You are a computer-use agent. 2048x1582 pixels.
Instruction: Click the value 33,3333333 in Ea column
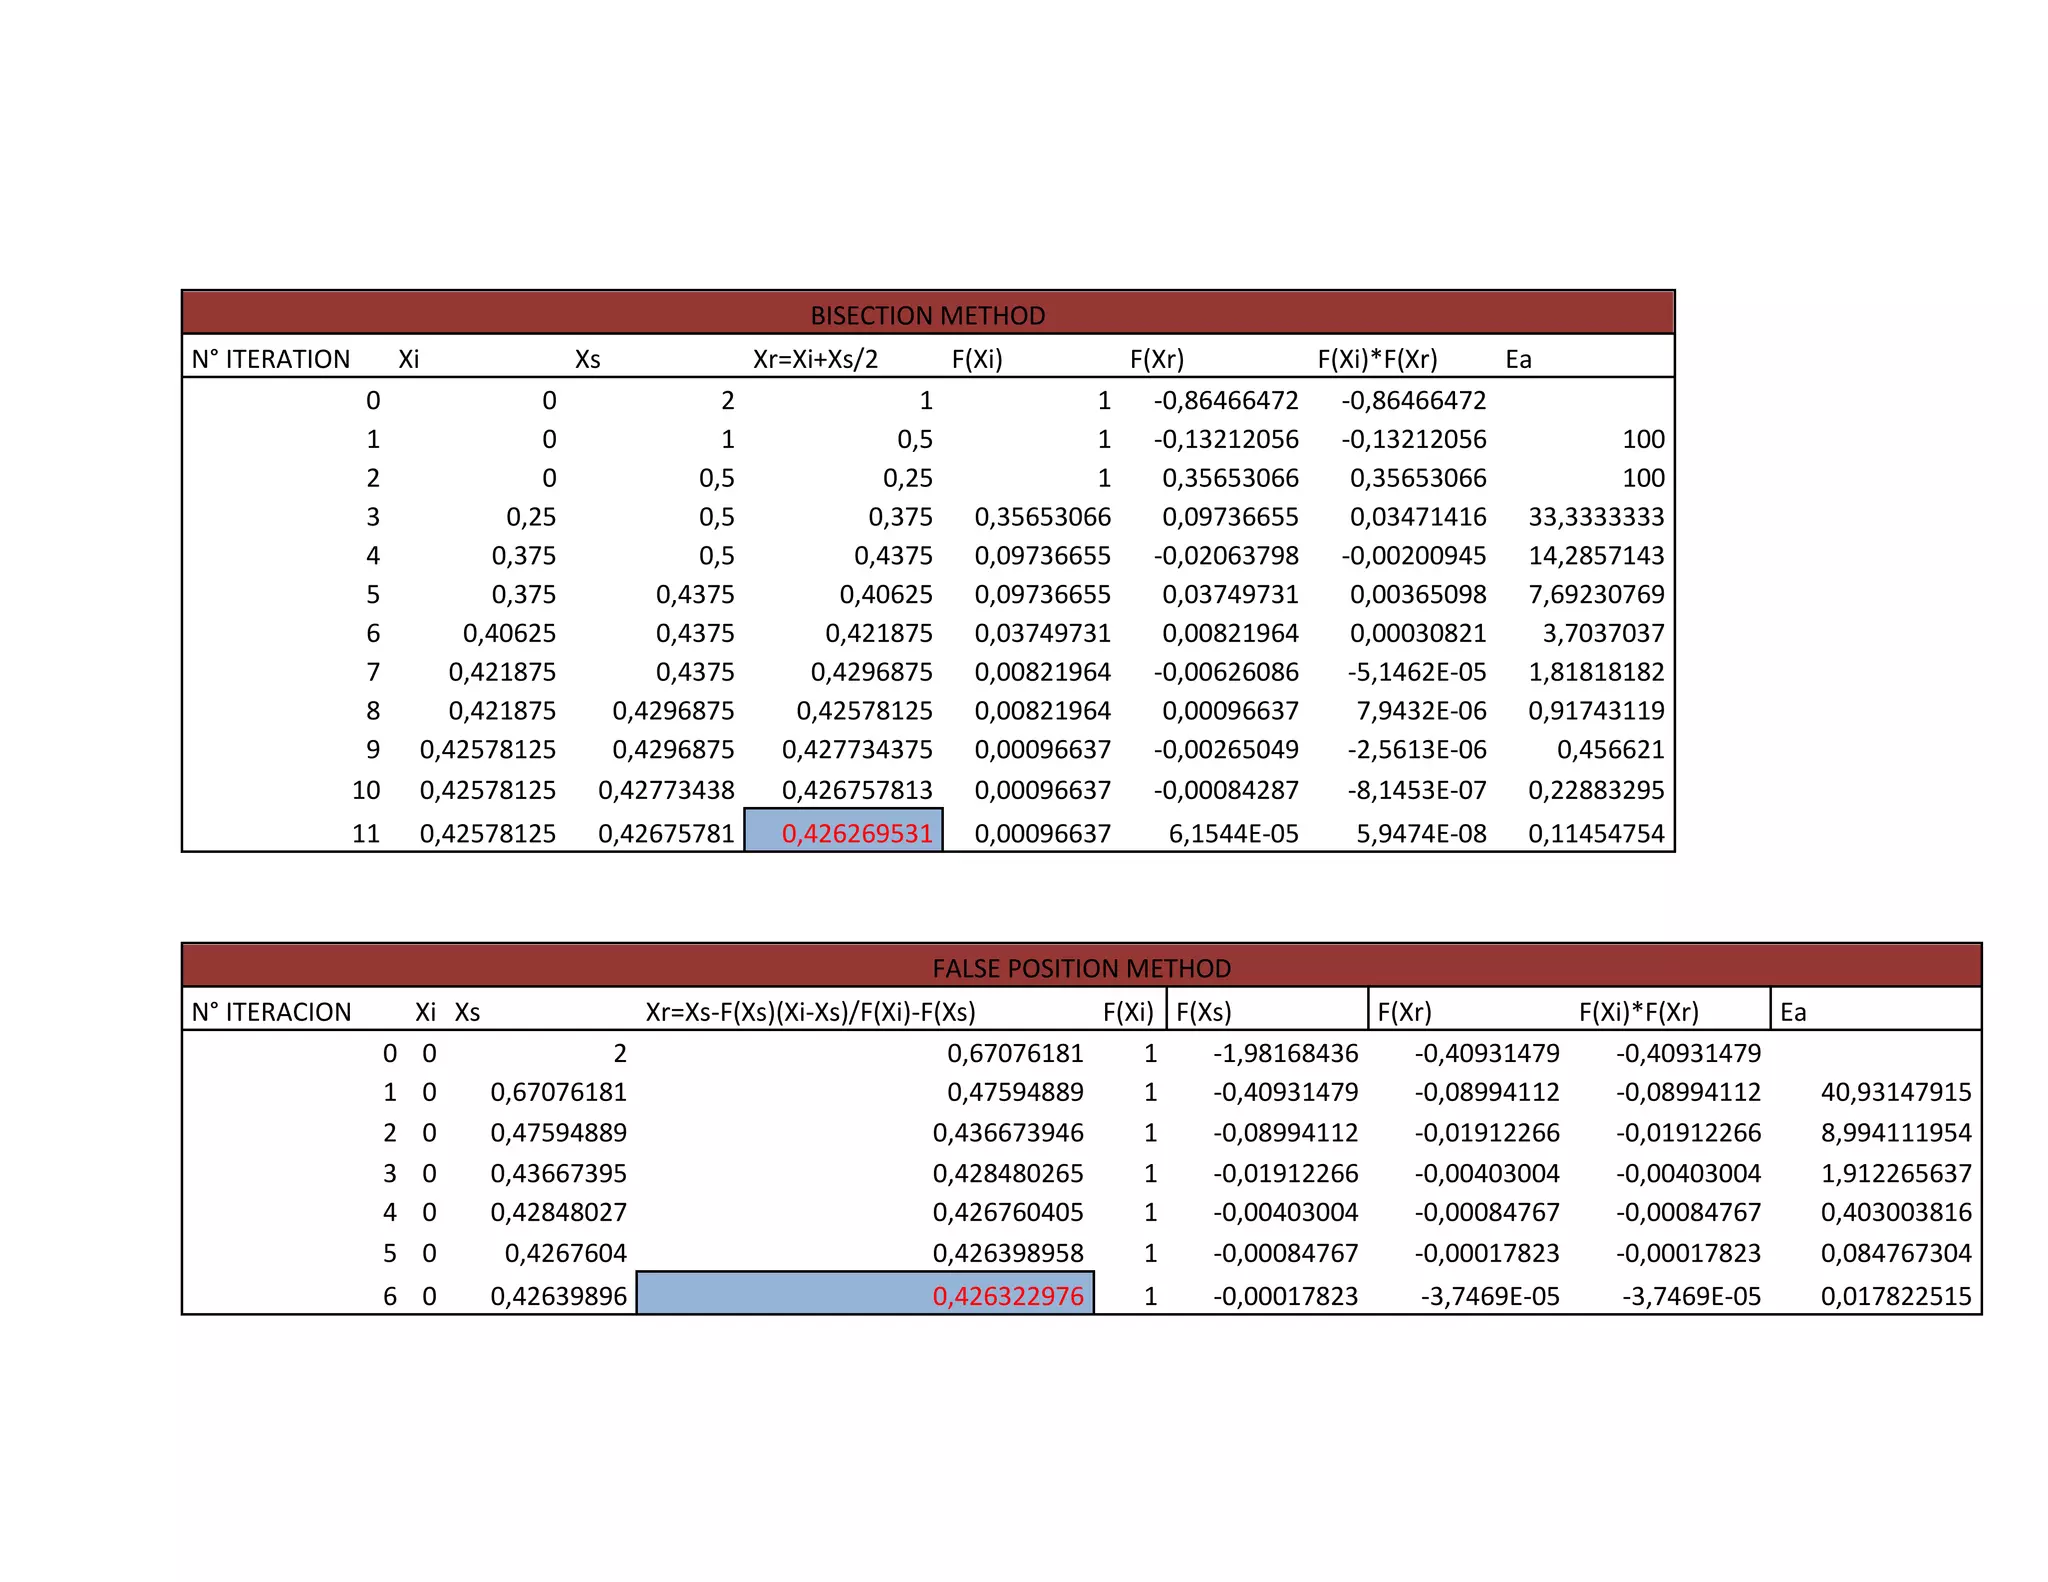click(x=1596, y=517)
